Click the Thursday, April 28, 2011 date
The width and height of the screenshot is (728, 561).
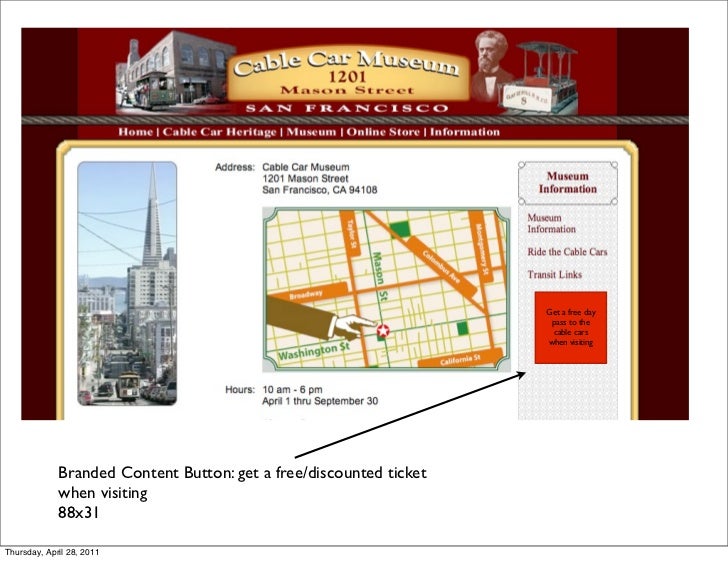click(x=52, y=552)
